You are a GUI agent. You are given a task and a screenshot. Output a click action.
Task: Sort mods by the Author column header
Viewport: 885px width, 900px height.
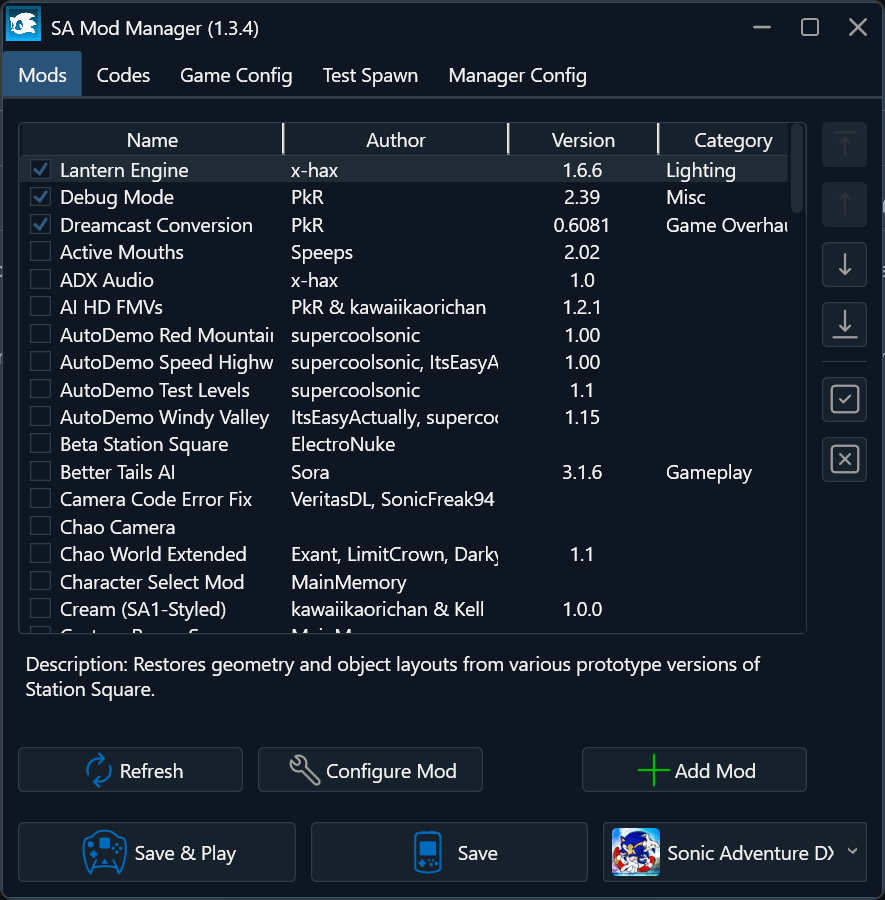pos(396,140)
